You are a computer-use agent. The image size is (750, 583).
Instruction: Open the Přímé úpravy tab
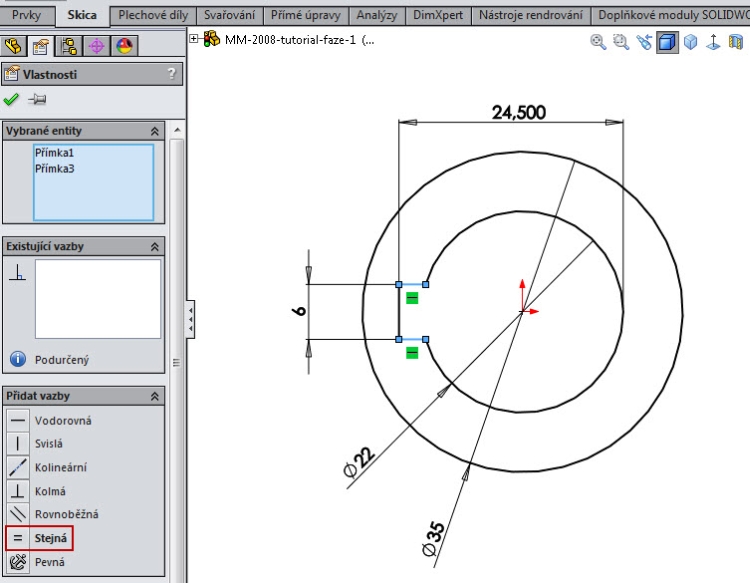[x=306, y=15]
